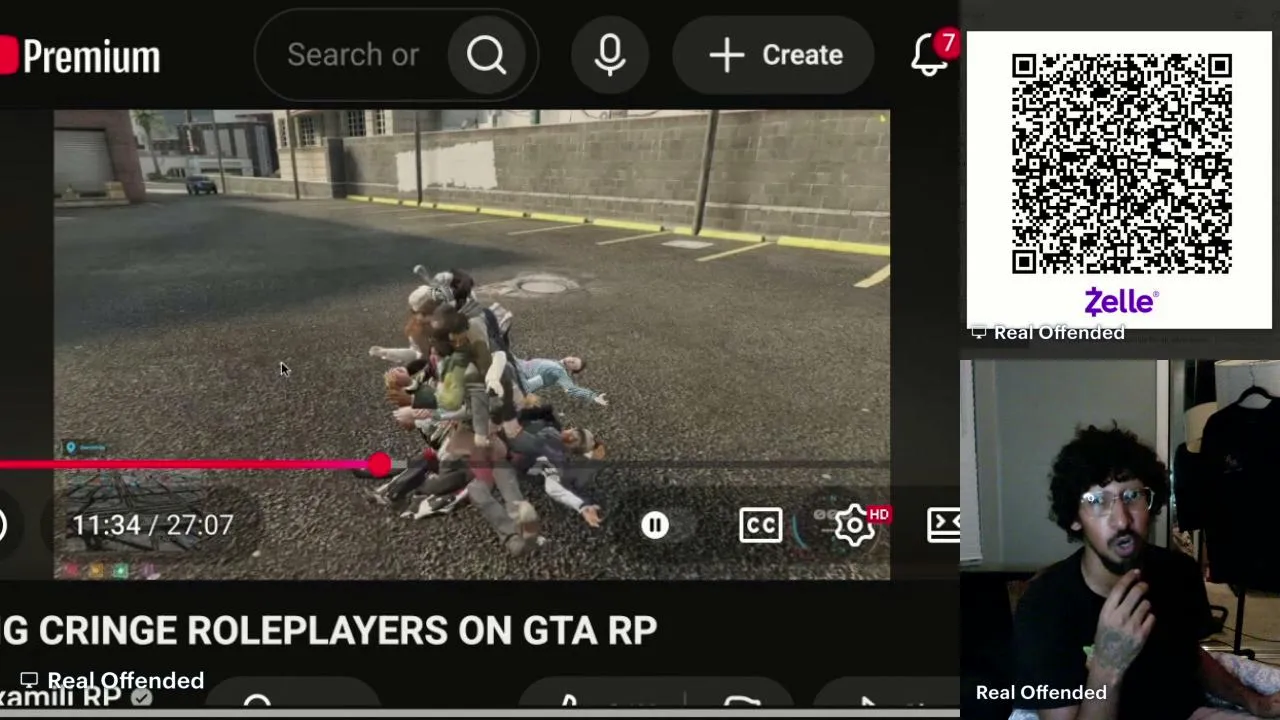Start voice search with the microphone
Image resolution: width=1280 pixels, height=720 pixels.
click(610, 55)
